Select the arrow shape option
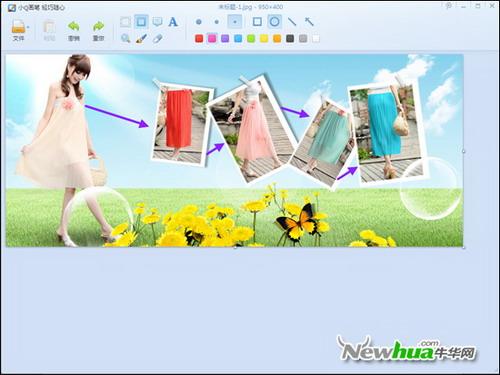 [x=309, y=22]
